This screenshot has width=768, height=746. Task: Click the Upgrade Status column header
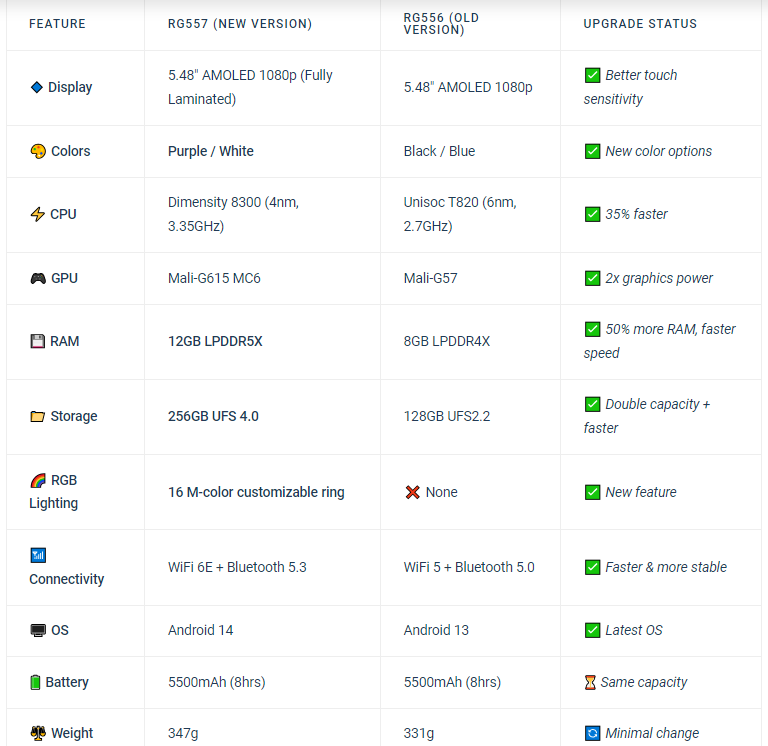[x=640, y=24]
